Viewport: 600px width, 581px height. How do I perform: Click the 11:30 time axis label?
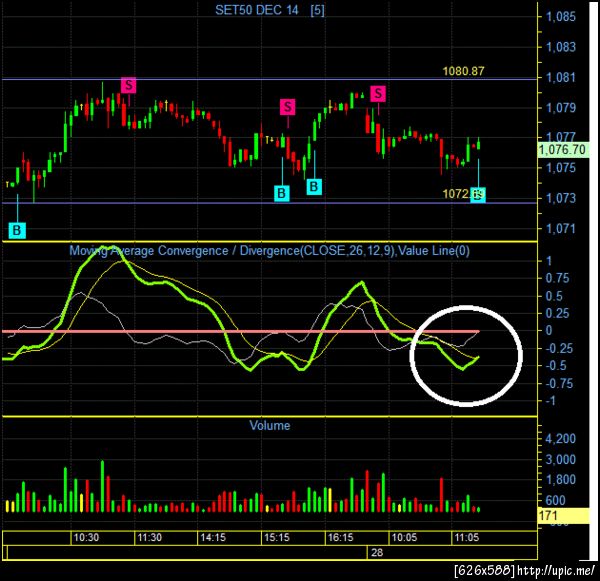150,537
